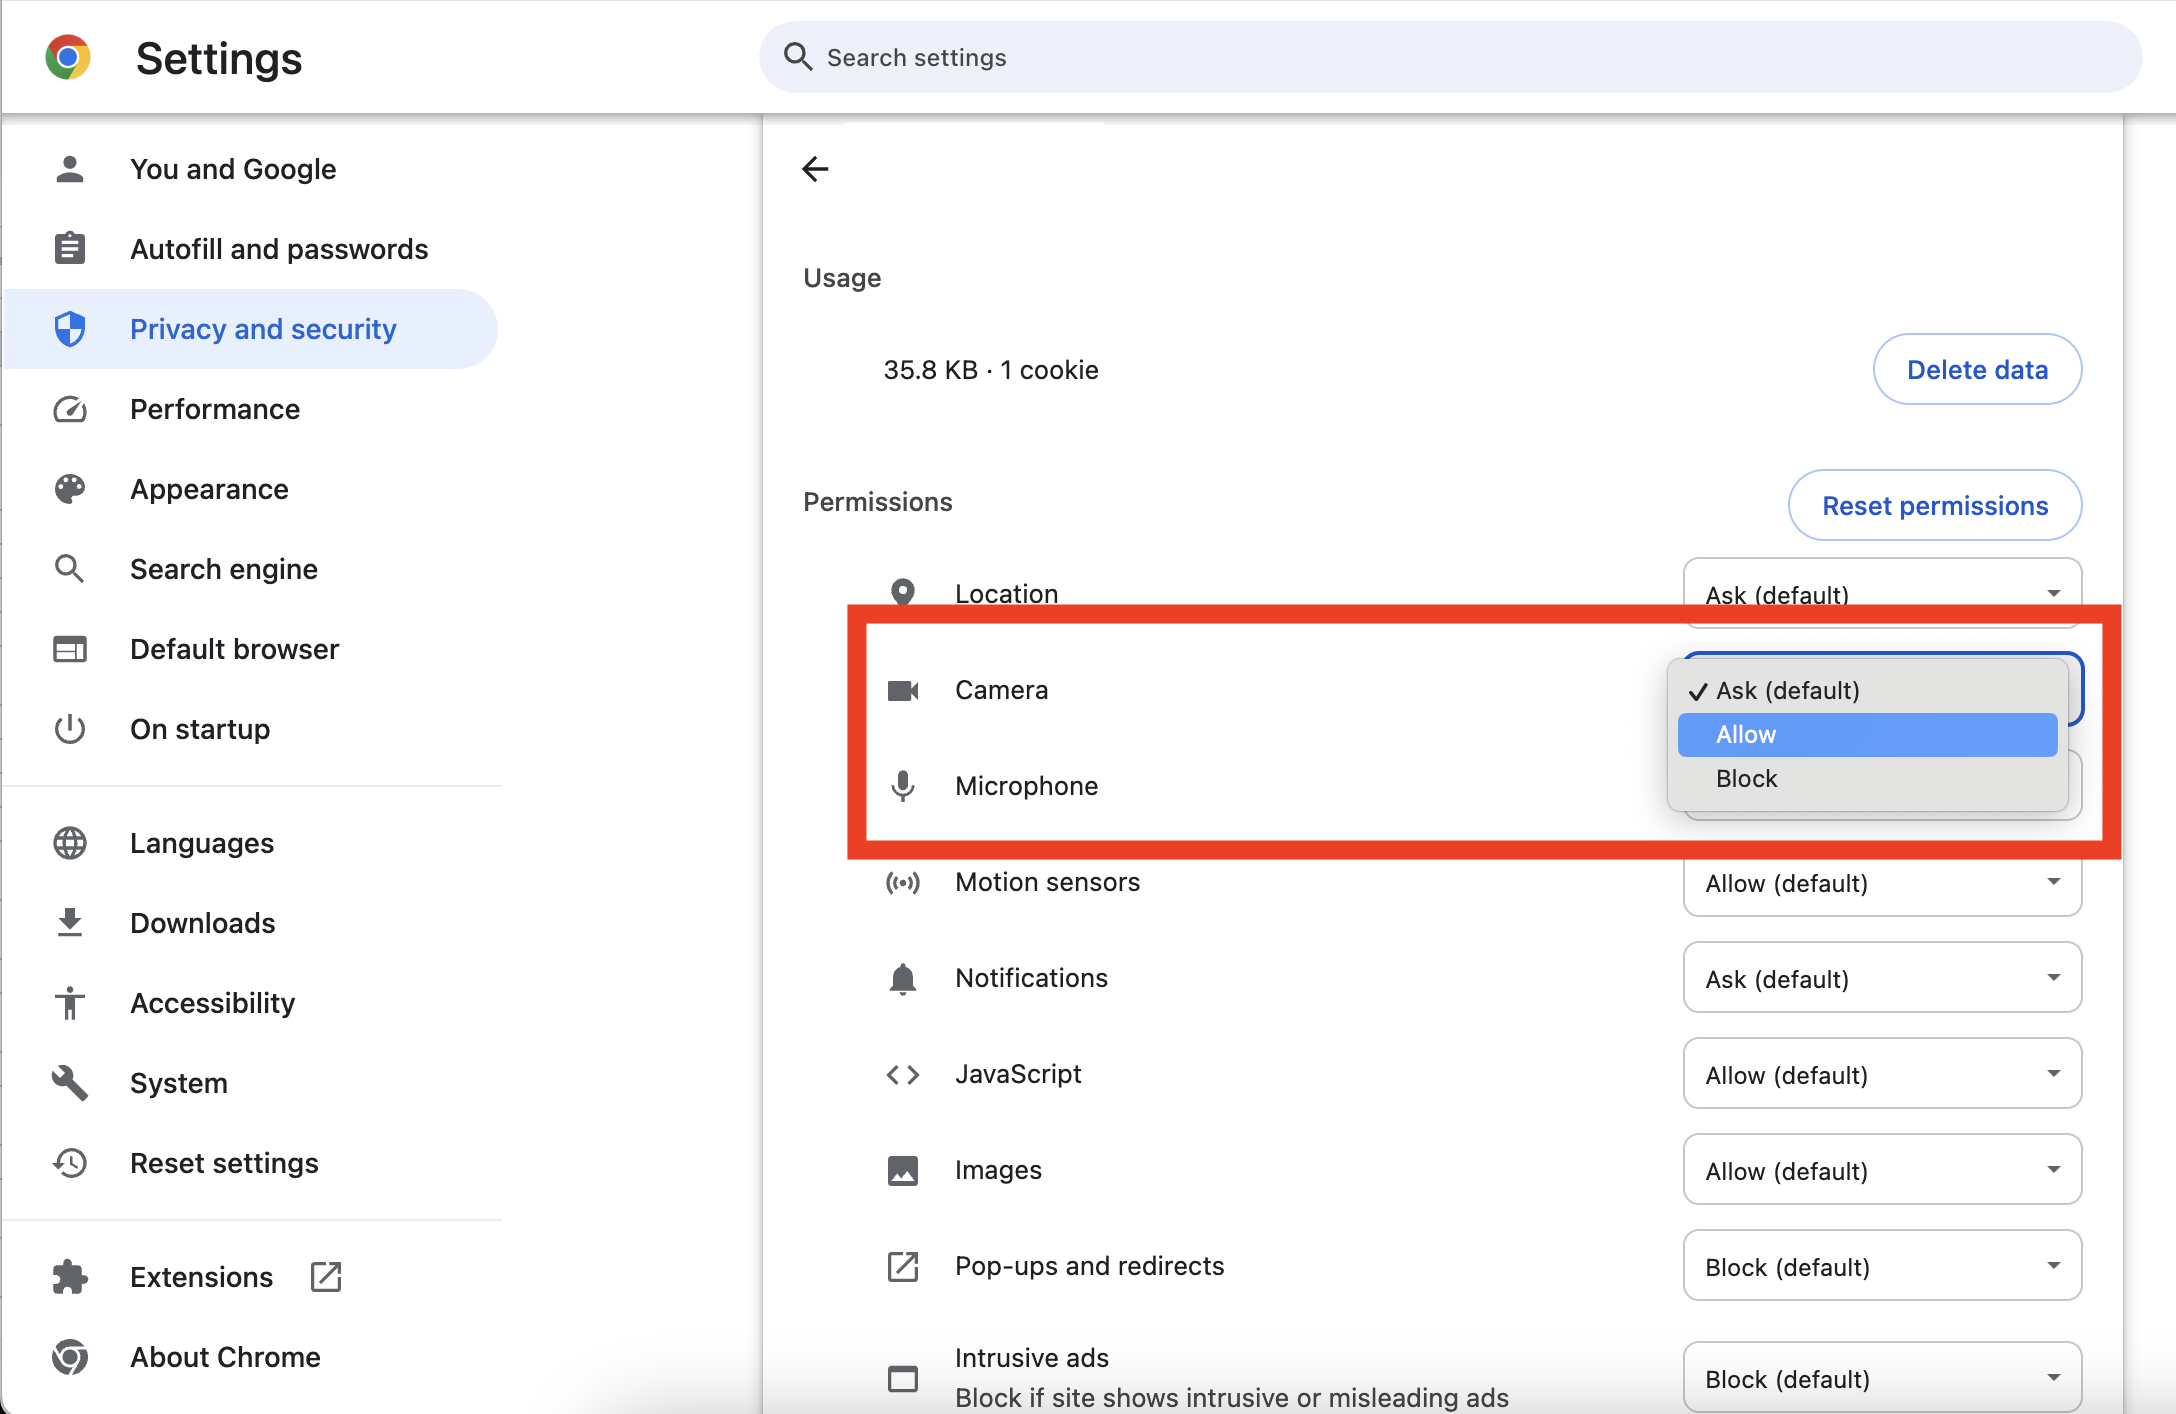This screenshot has height=1414, width=2176.
Task: Click the Extensions puzzle piece icon
Action: 70,1277
